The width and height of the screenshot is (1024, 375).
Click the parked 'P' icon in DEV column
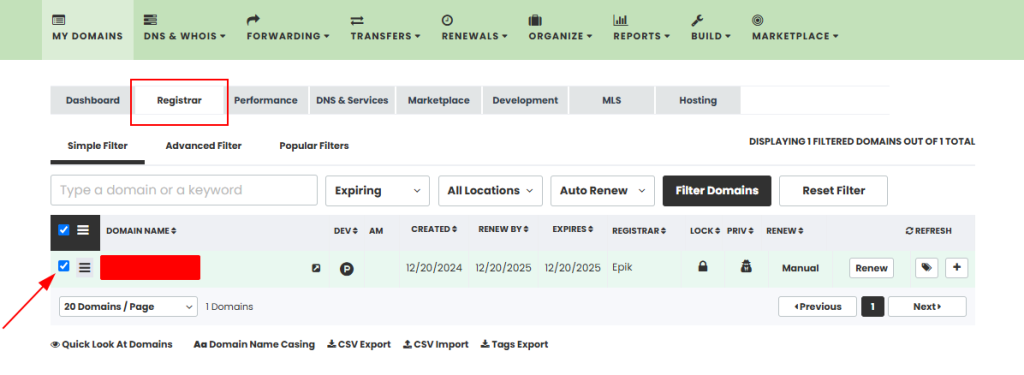[x=347, y=269]
